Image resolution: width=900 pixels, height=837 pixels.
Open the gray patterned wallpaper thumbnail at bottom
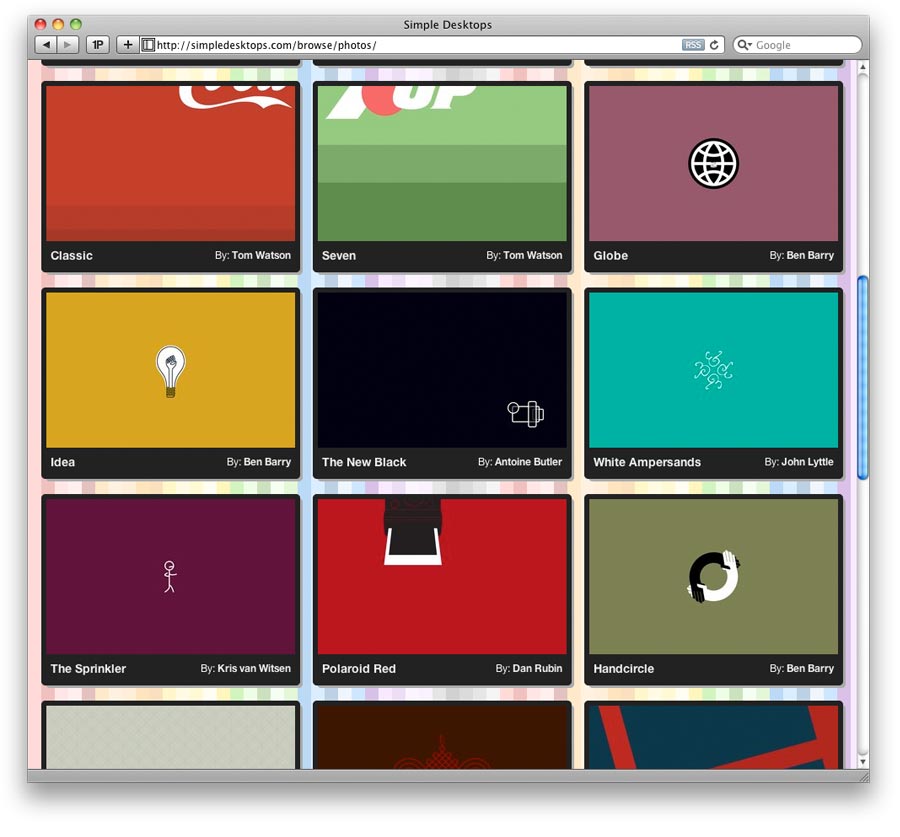coord(170,737)
